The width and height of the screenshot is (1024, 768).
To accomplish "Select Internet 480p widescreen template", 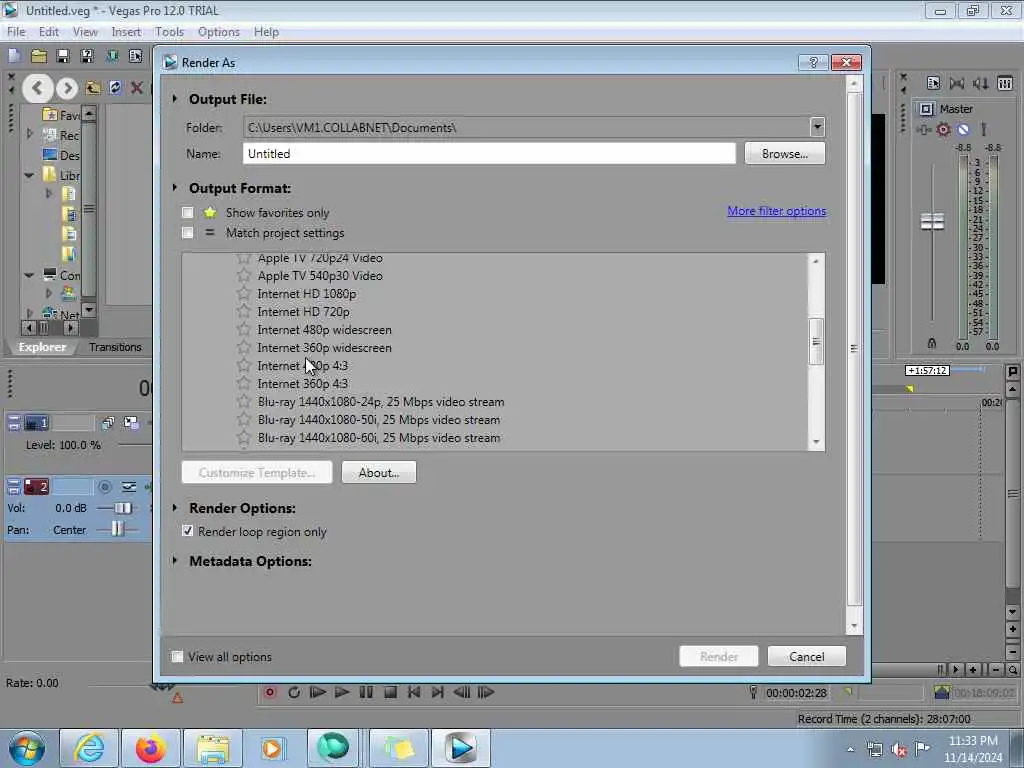I will 325,330.
